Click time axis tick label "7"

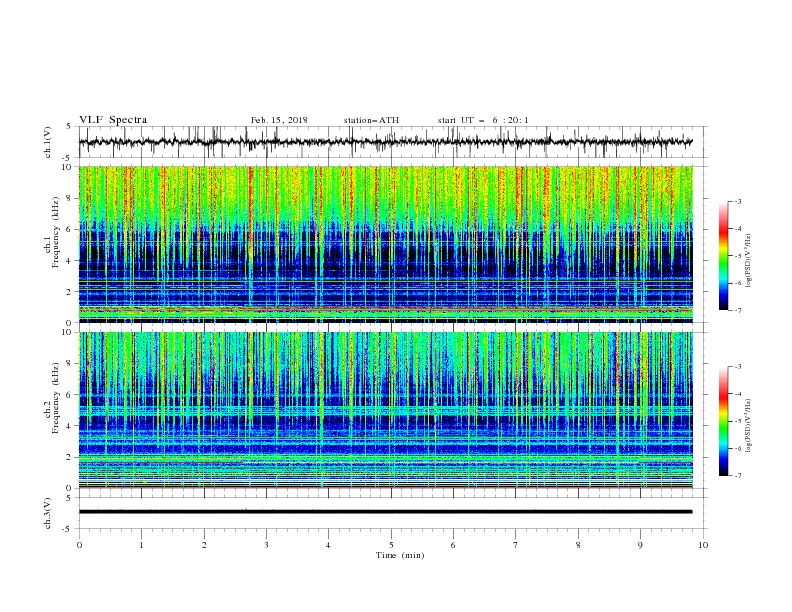pos(516,545)
